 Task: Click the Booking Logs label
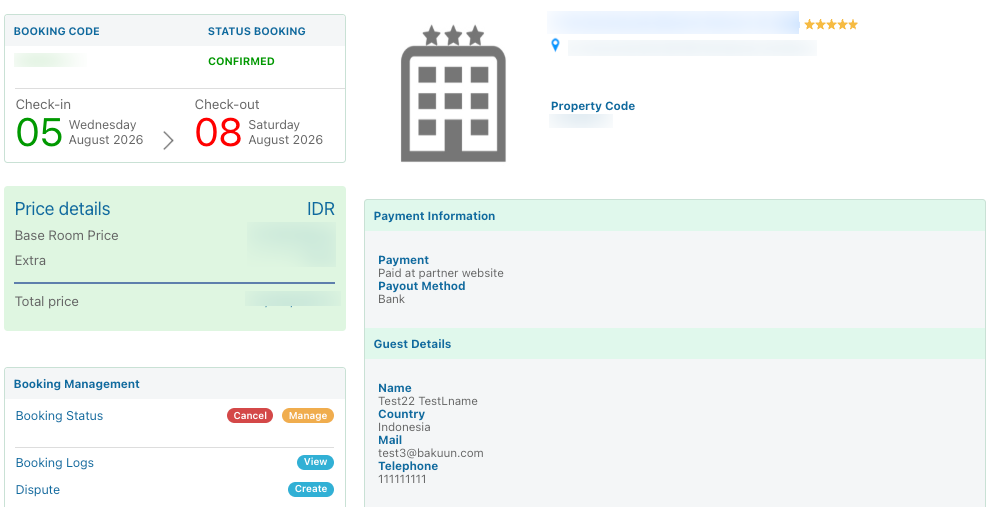(55, 463)
